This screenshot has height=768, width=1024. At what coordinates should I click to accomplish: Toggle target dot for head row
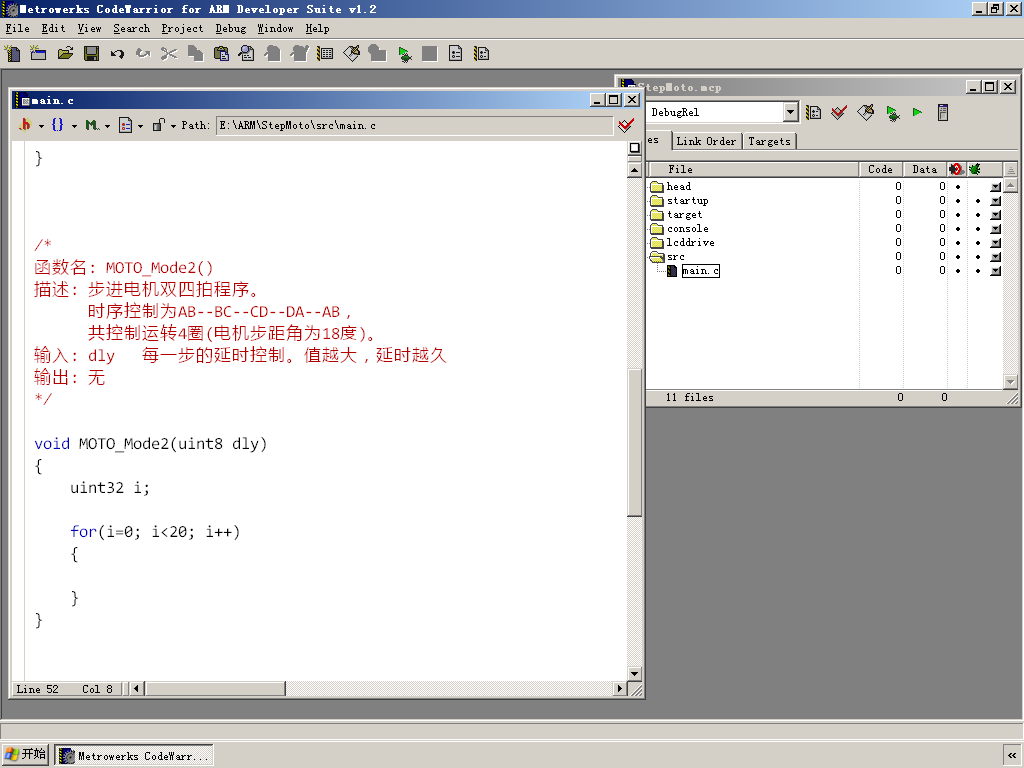[958, 187]
